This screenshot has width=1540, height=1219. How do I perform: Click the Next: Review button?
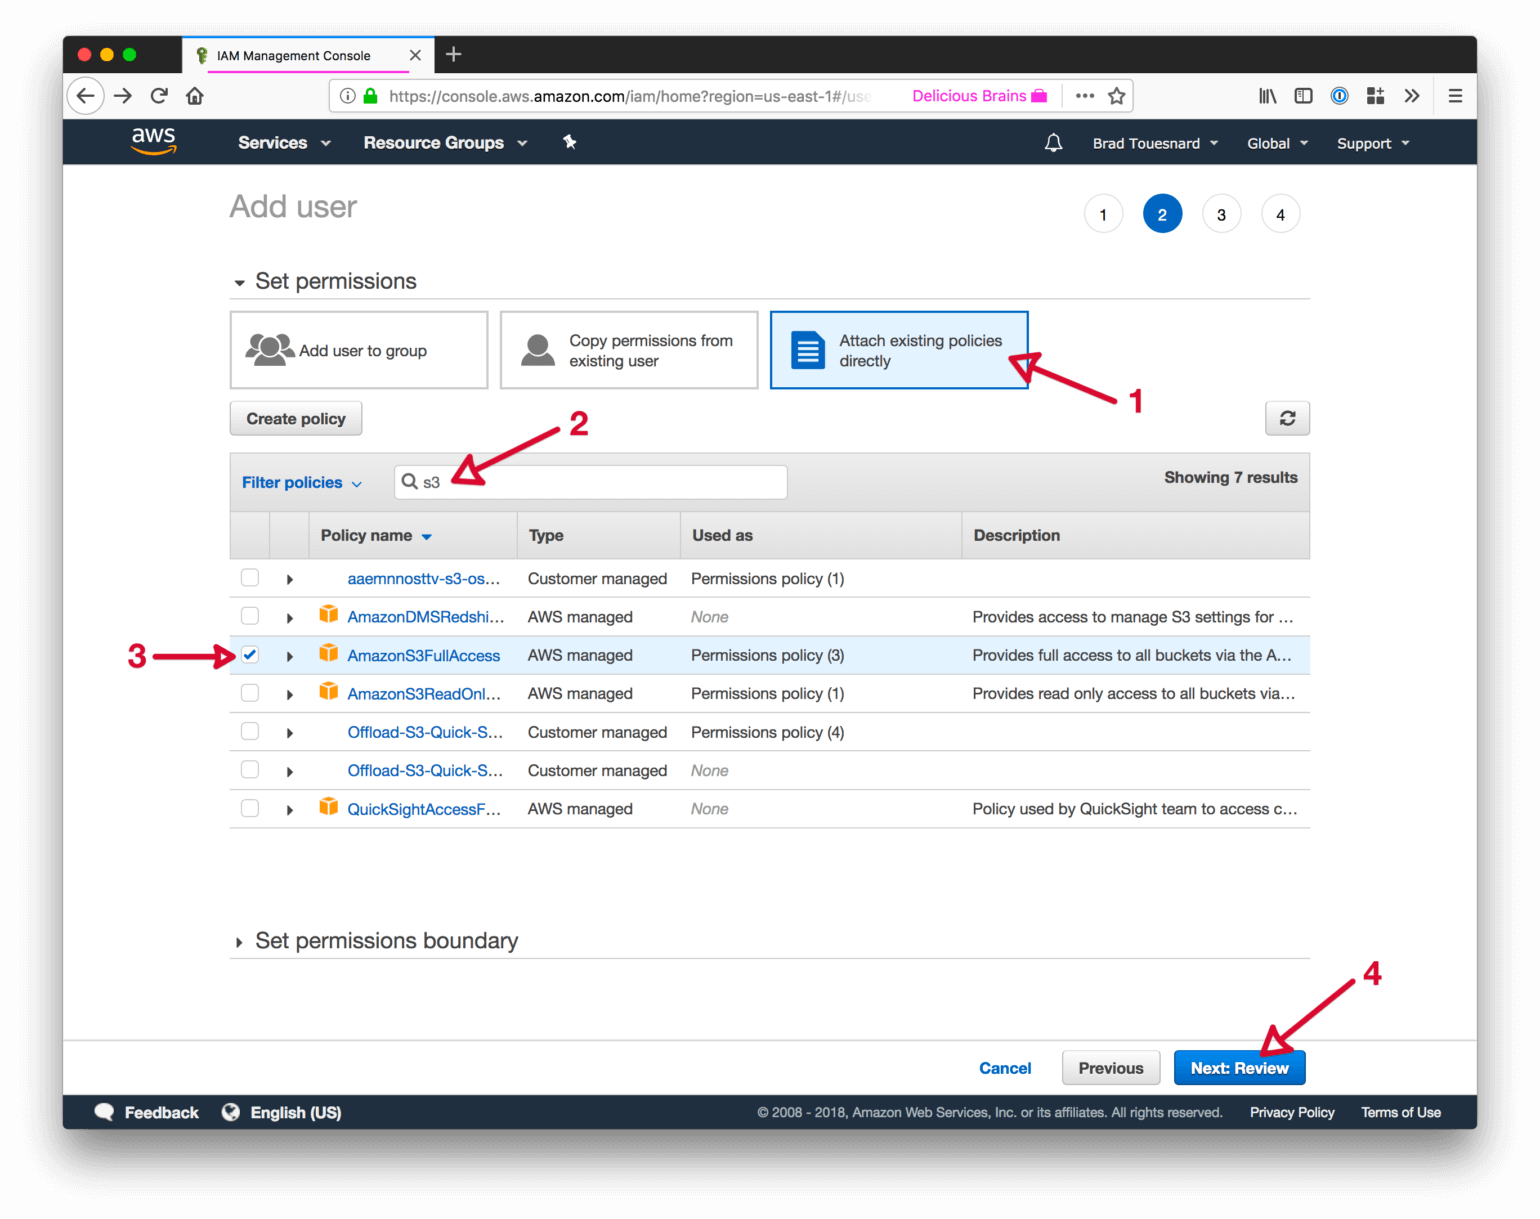pos(1239,1068)
